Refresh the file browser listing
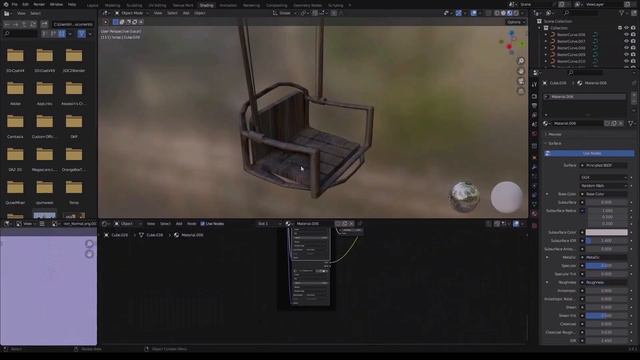This screenshot has height=360, width=640. [x=33, y=24]
